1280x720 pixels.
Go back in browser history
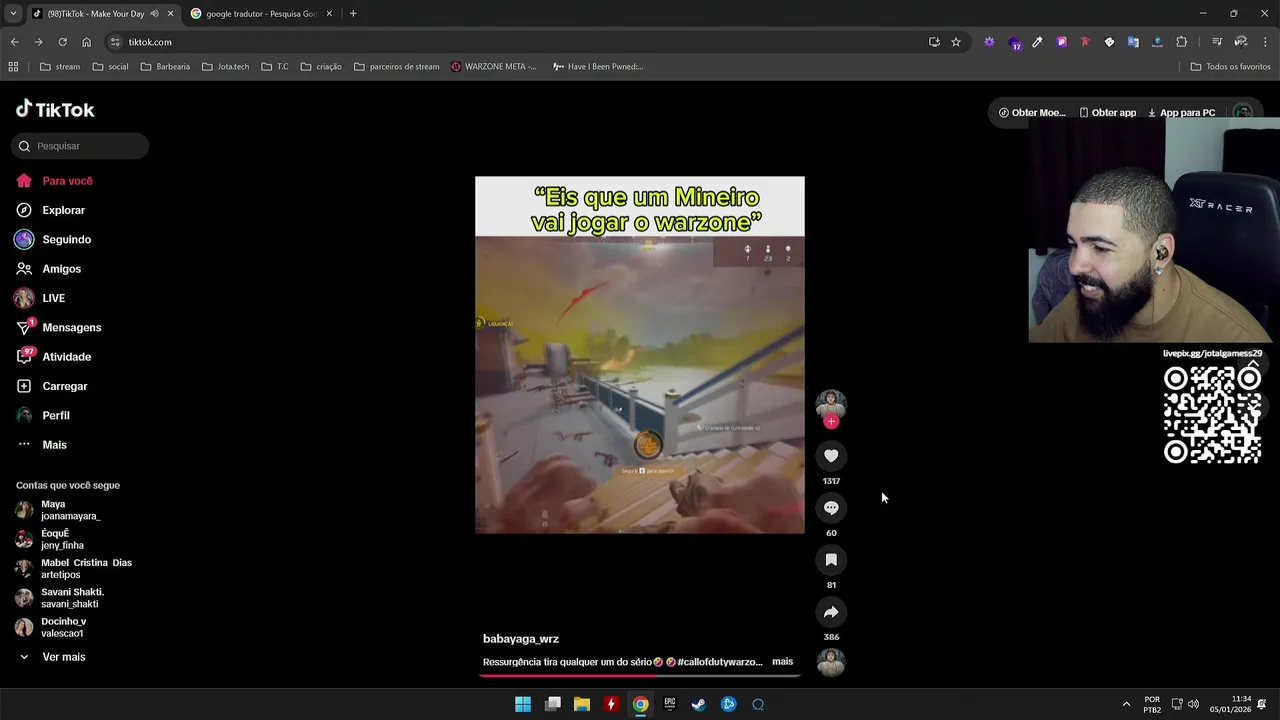[14, 42]
